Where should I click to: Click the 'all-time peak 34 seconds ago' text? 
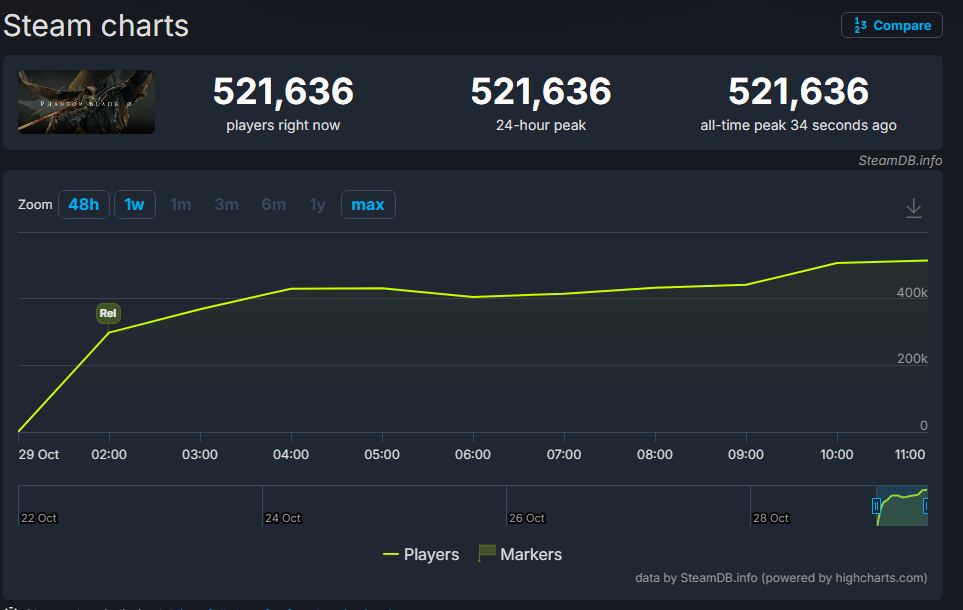pos(798,125)
